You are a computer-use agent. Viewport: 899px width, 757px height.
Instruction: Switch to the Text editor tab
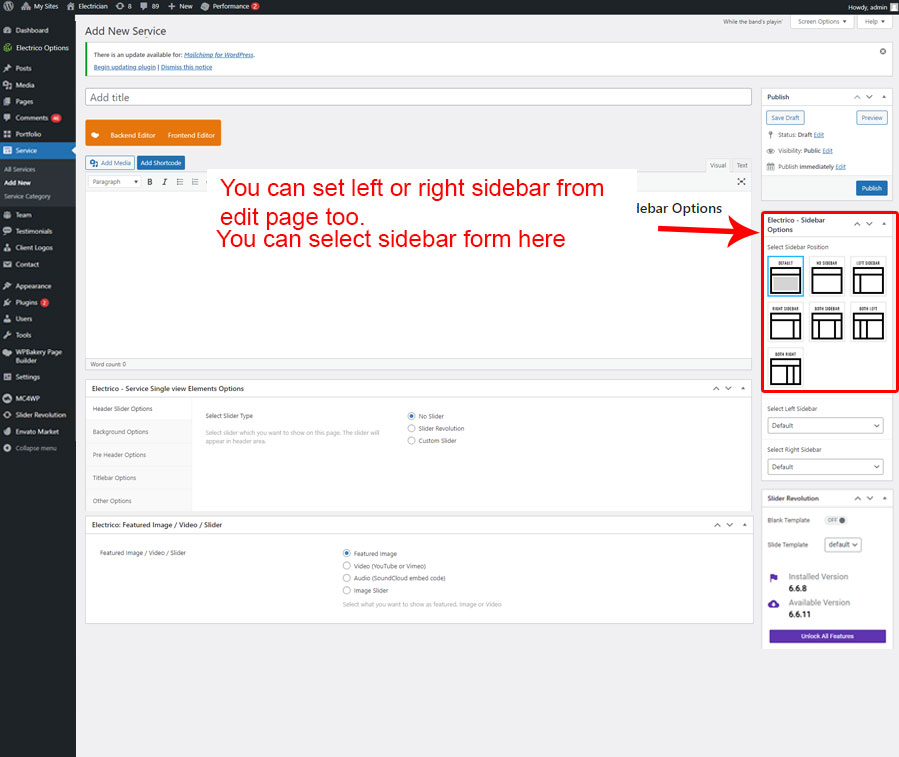pos(741,165)
